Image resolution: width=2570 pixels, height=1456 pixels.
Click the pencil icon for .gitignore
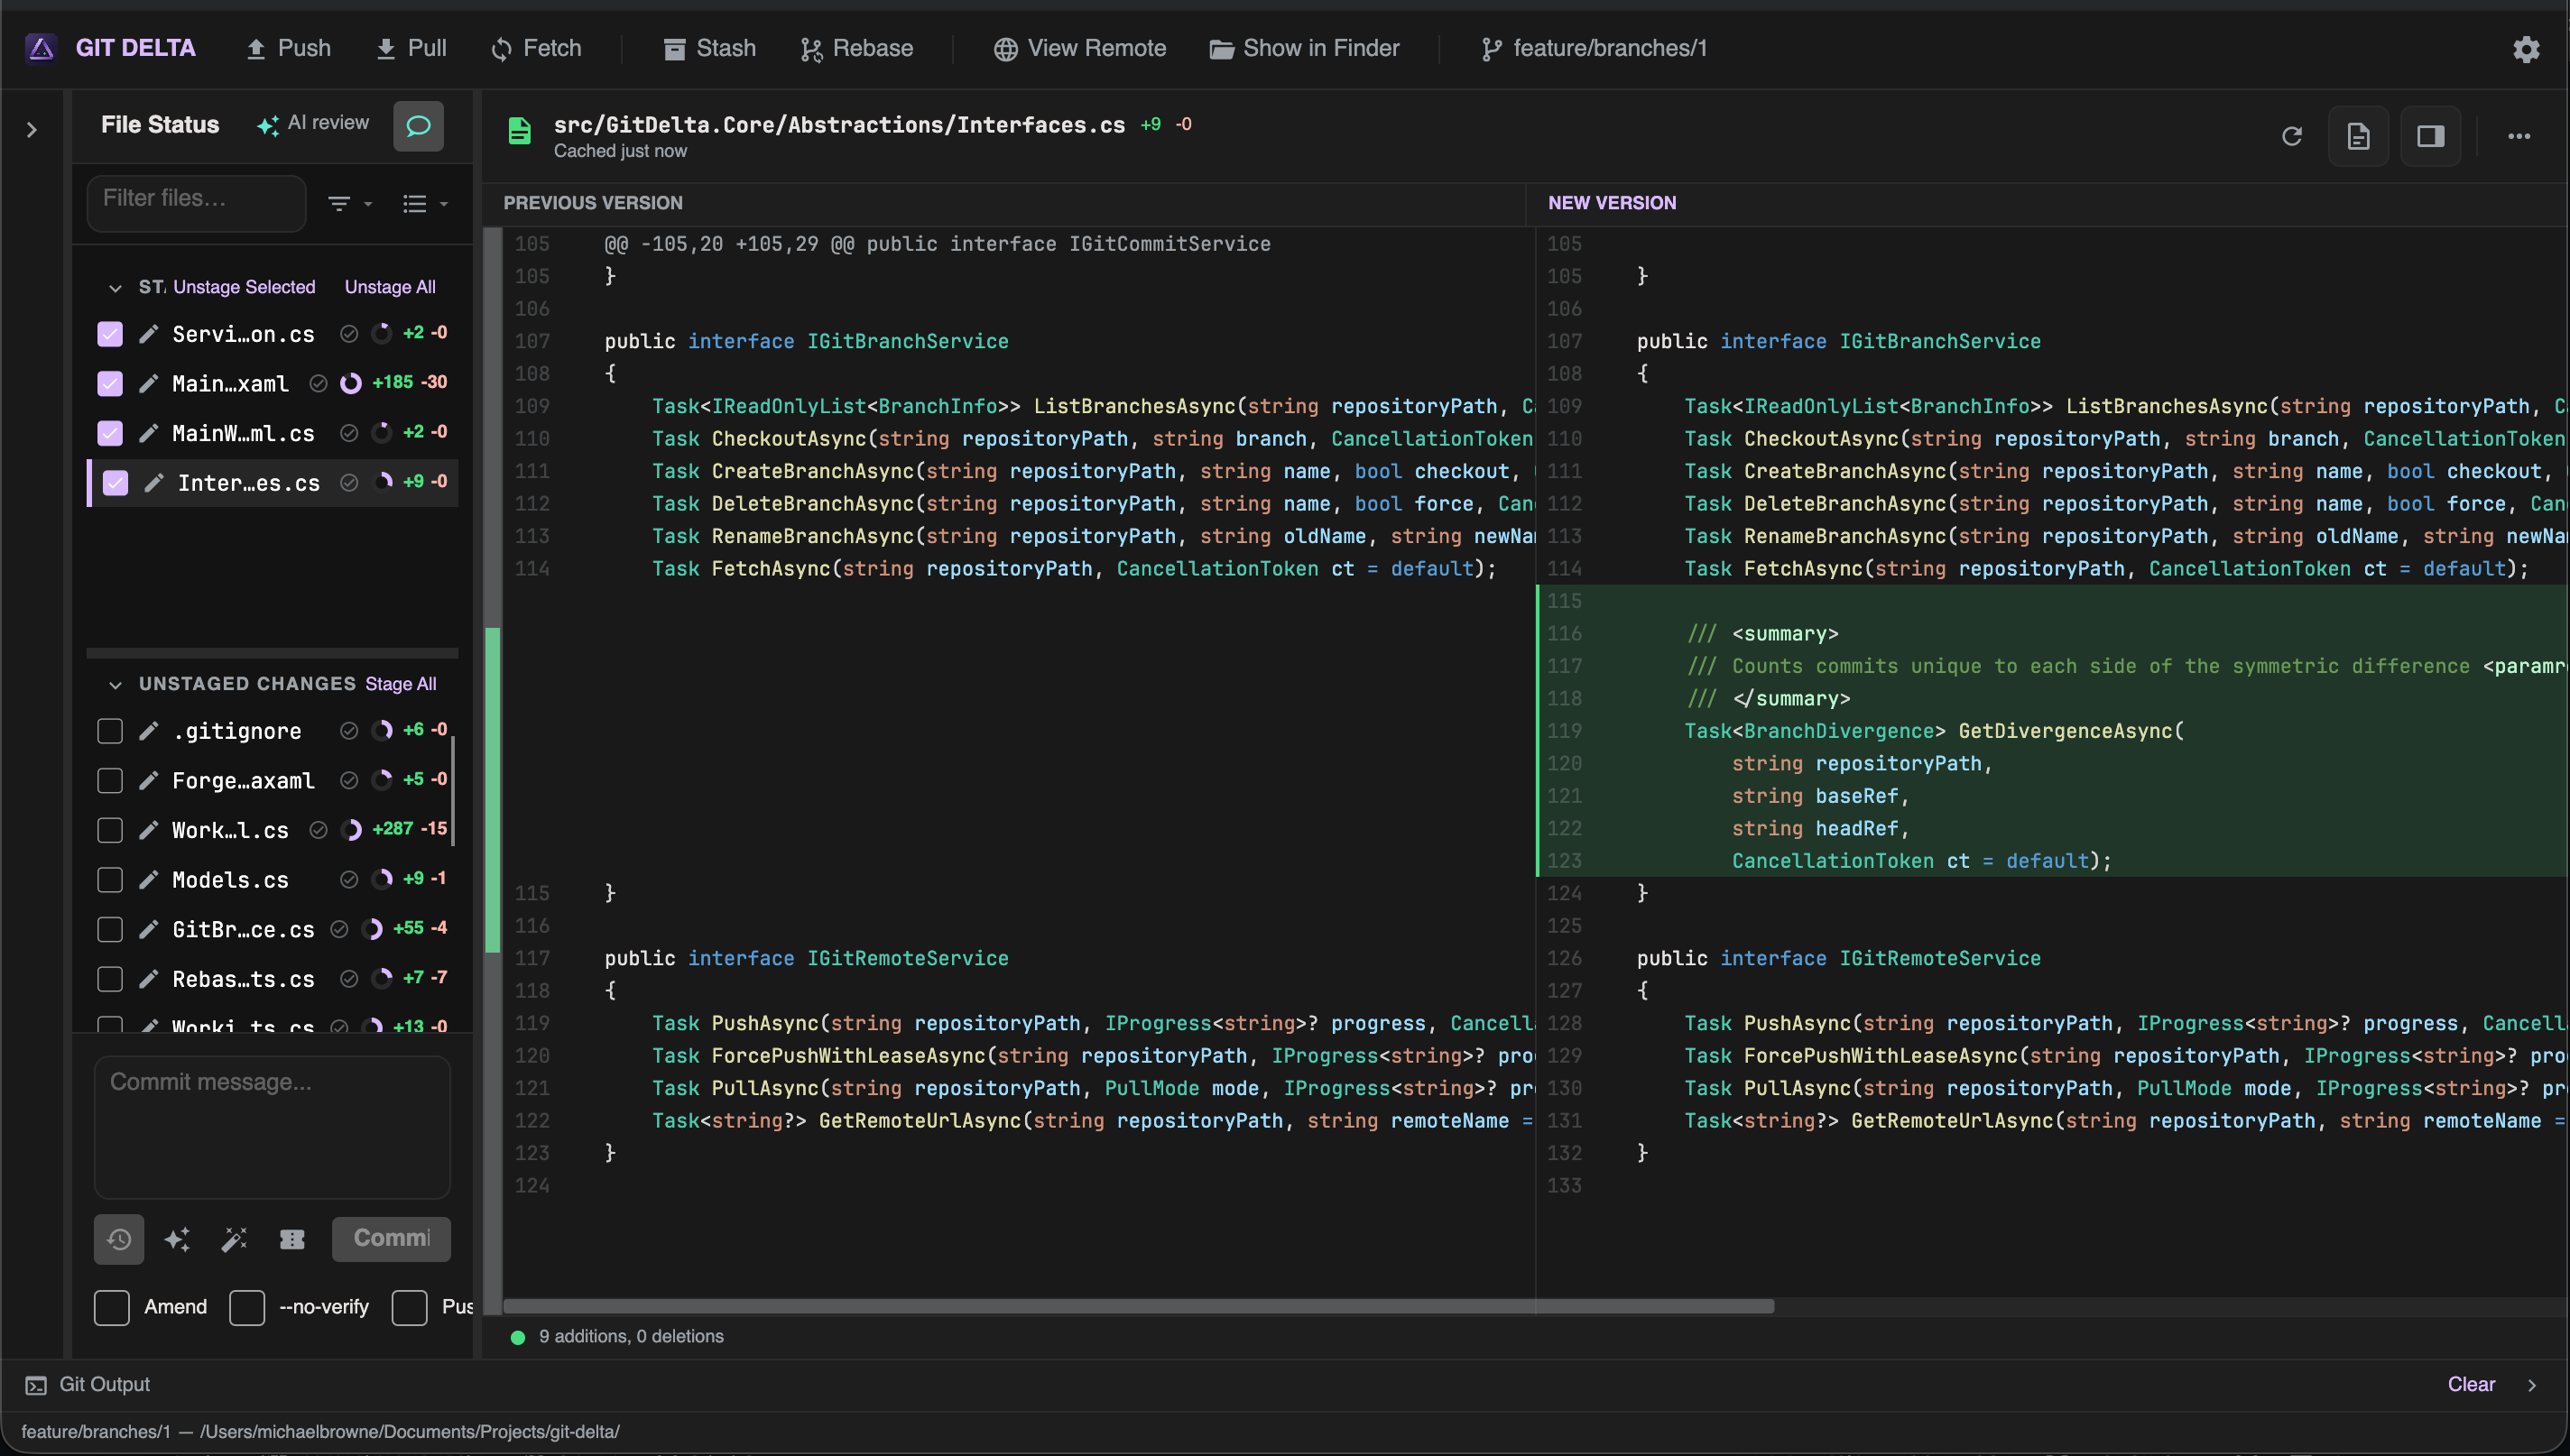[x=148, y=731]
